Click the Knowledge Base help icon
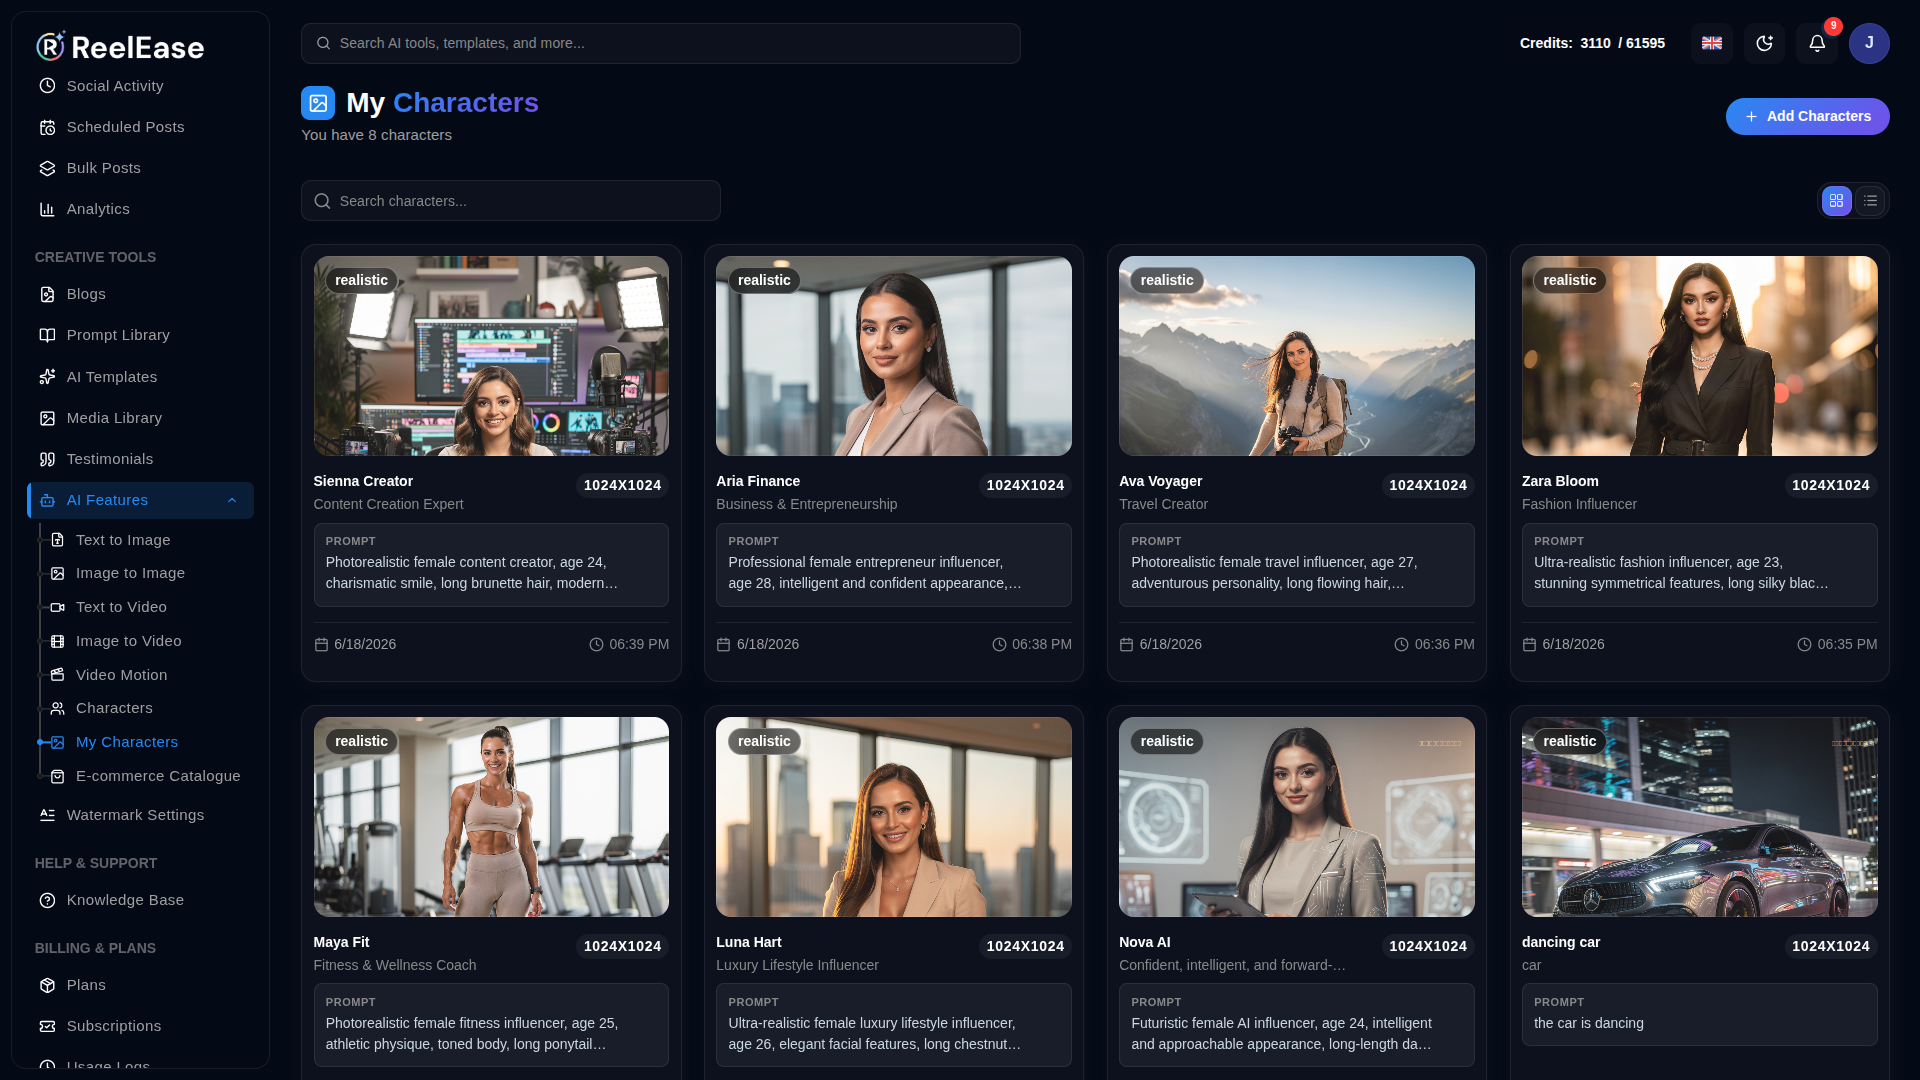This screenshot has height=1080, width=1920. [47, 900]
